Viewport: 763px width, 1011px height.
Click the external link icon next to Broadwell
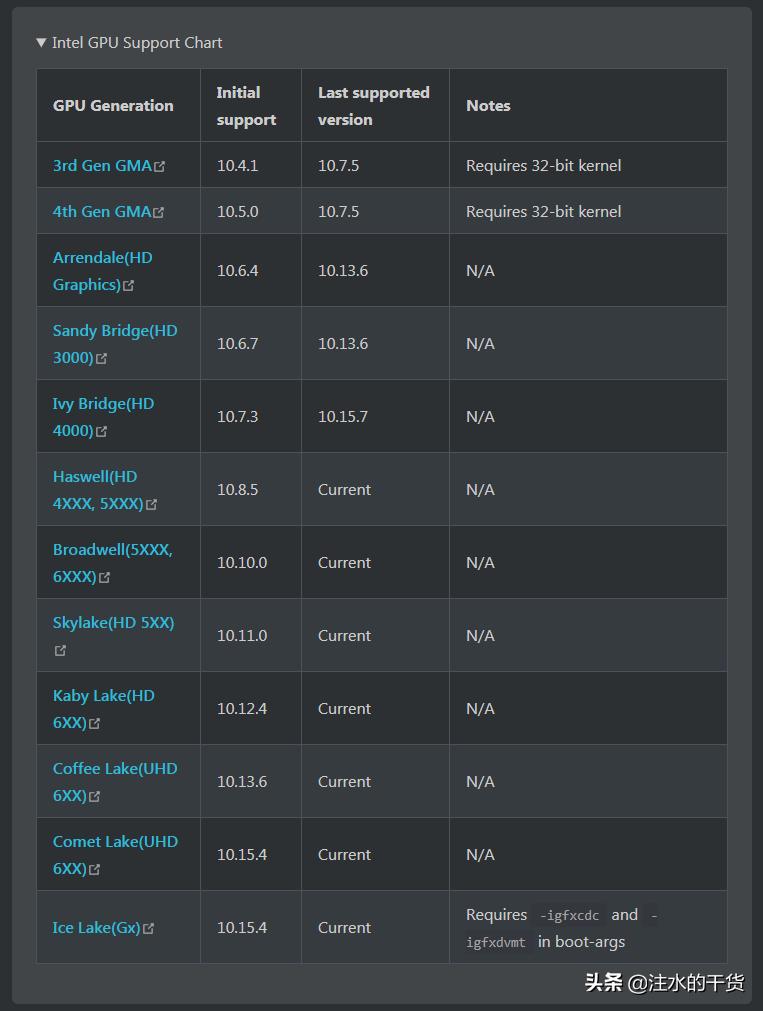[x=105, y=578]
